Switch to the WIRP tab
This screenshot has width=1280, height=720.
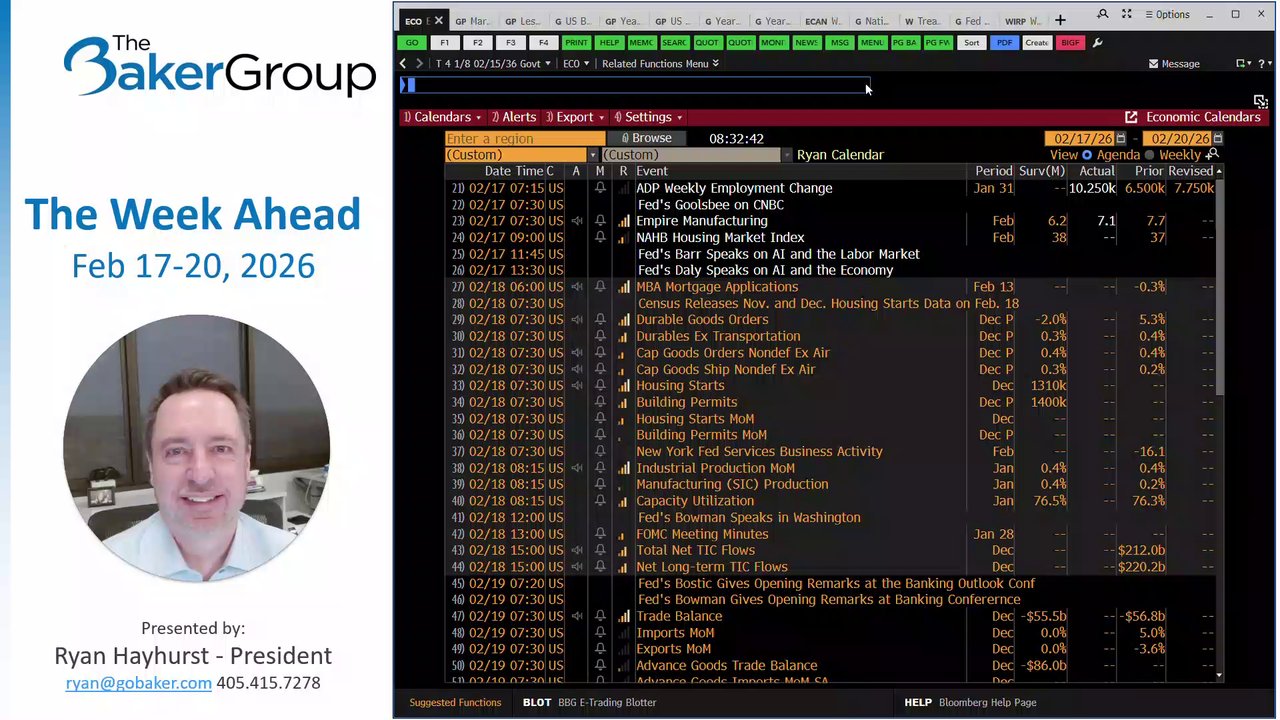(1022, 21)
